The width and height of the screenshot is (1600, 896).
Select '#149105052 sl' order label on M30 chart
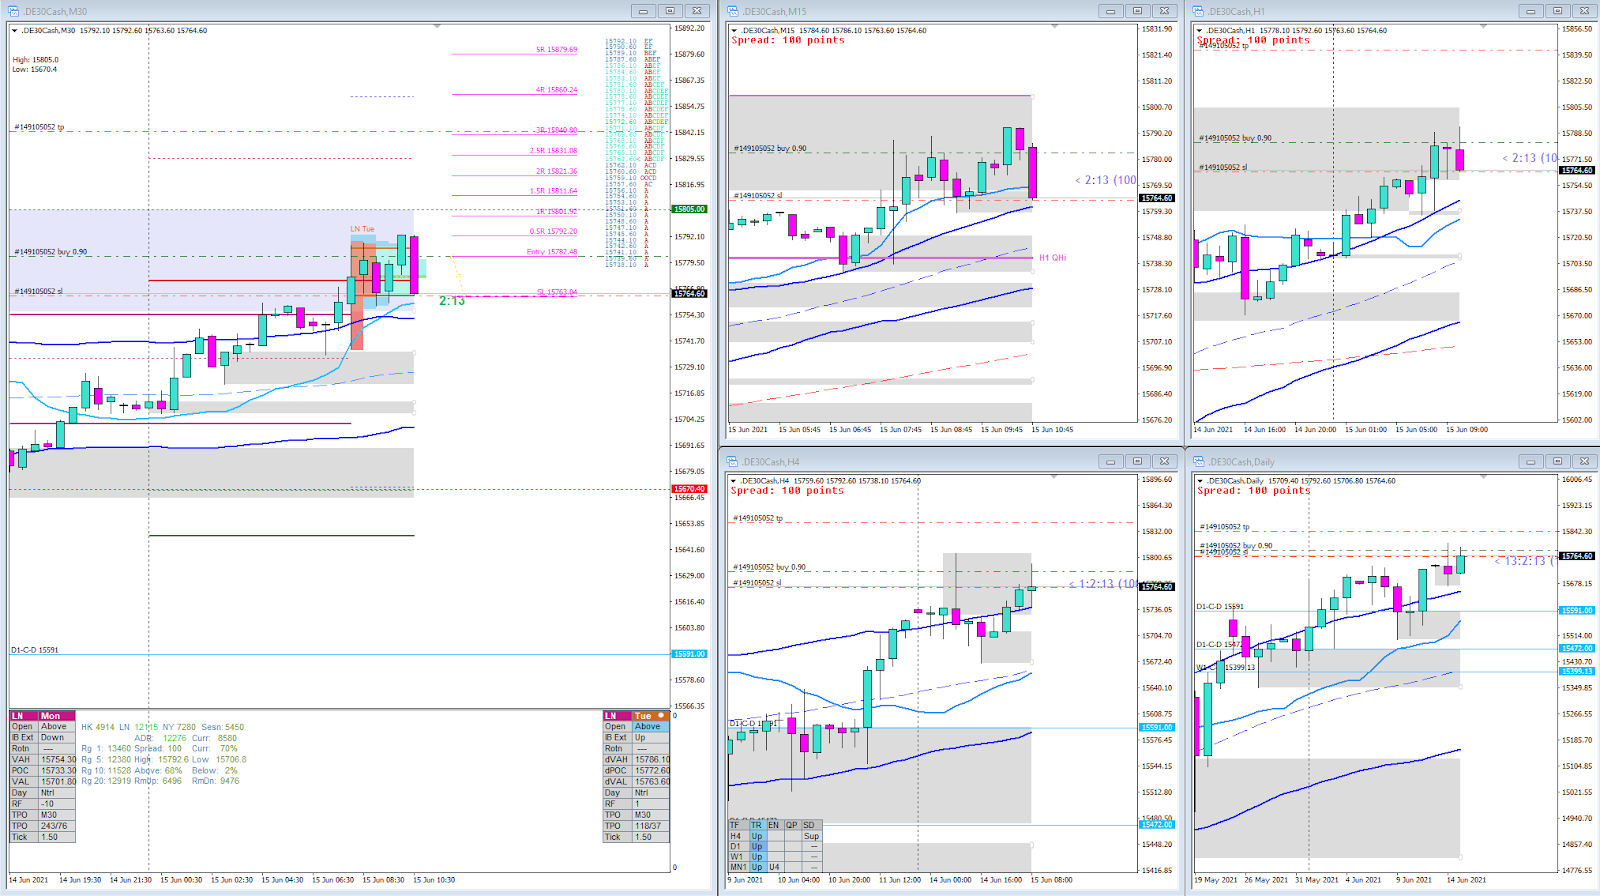38,291
